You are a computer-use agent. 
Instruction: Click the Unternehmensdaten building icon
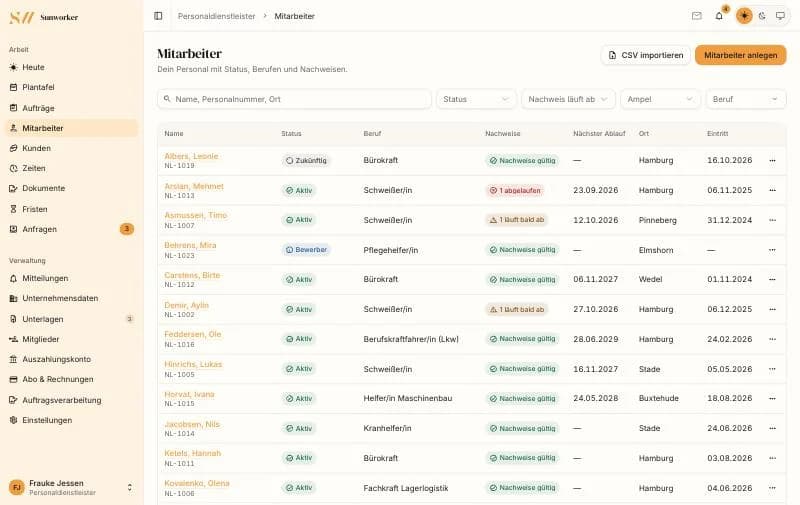pyautogui.click(x=13, y=298)
